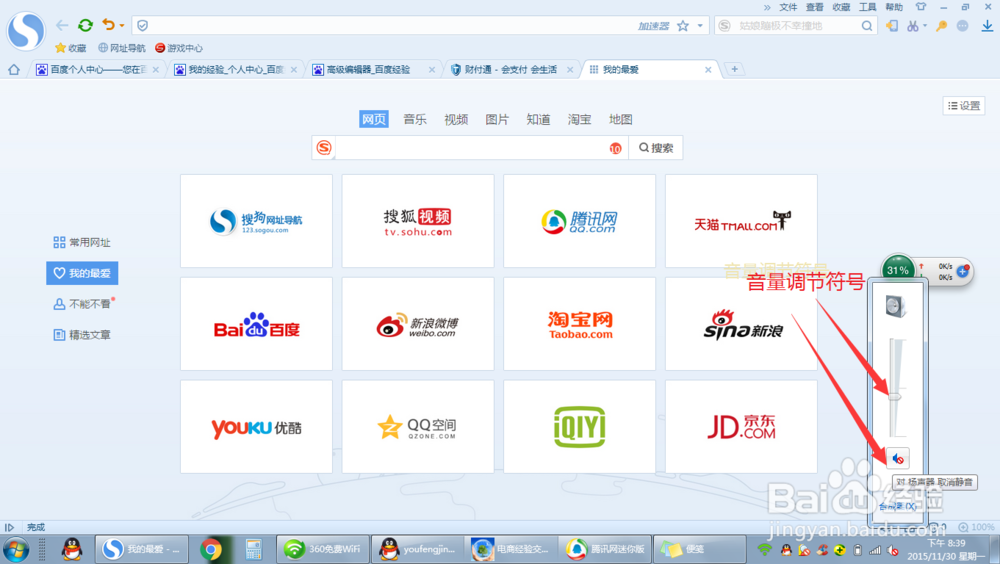Open 游戏中心 bookmark

(179, 48)
